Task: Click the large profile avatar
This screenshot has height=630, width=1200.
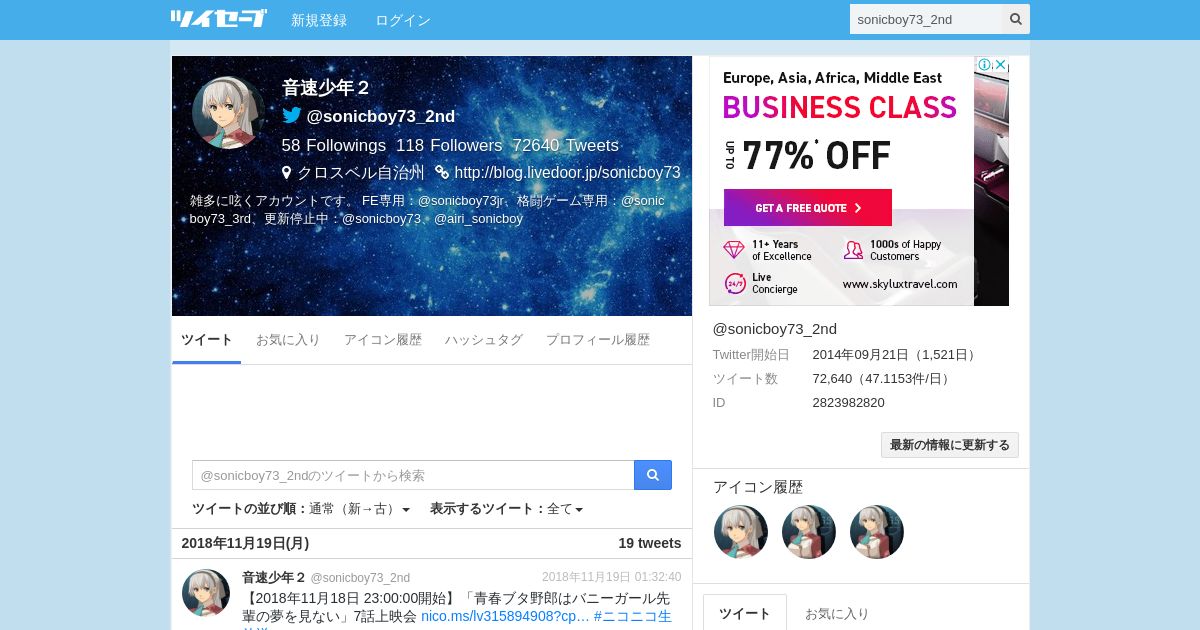Action: [228, 112]
